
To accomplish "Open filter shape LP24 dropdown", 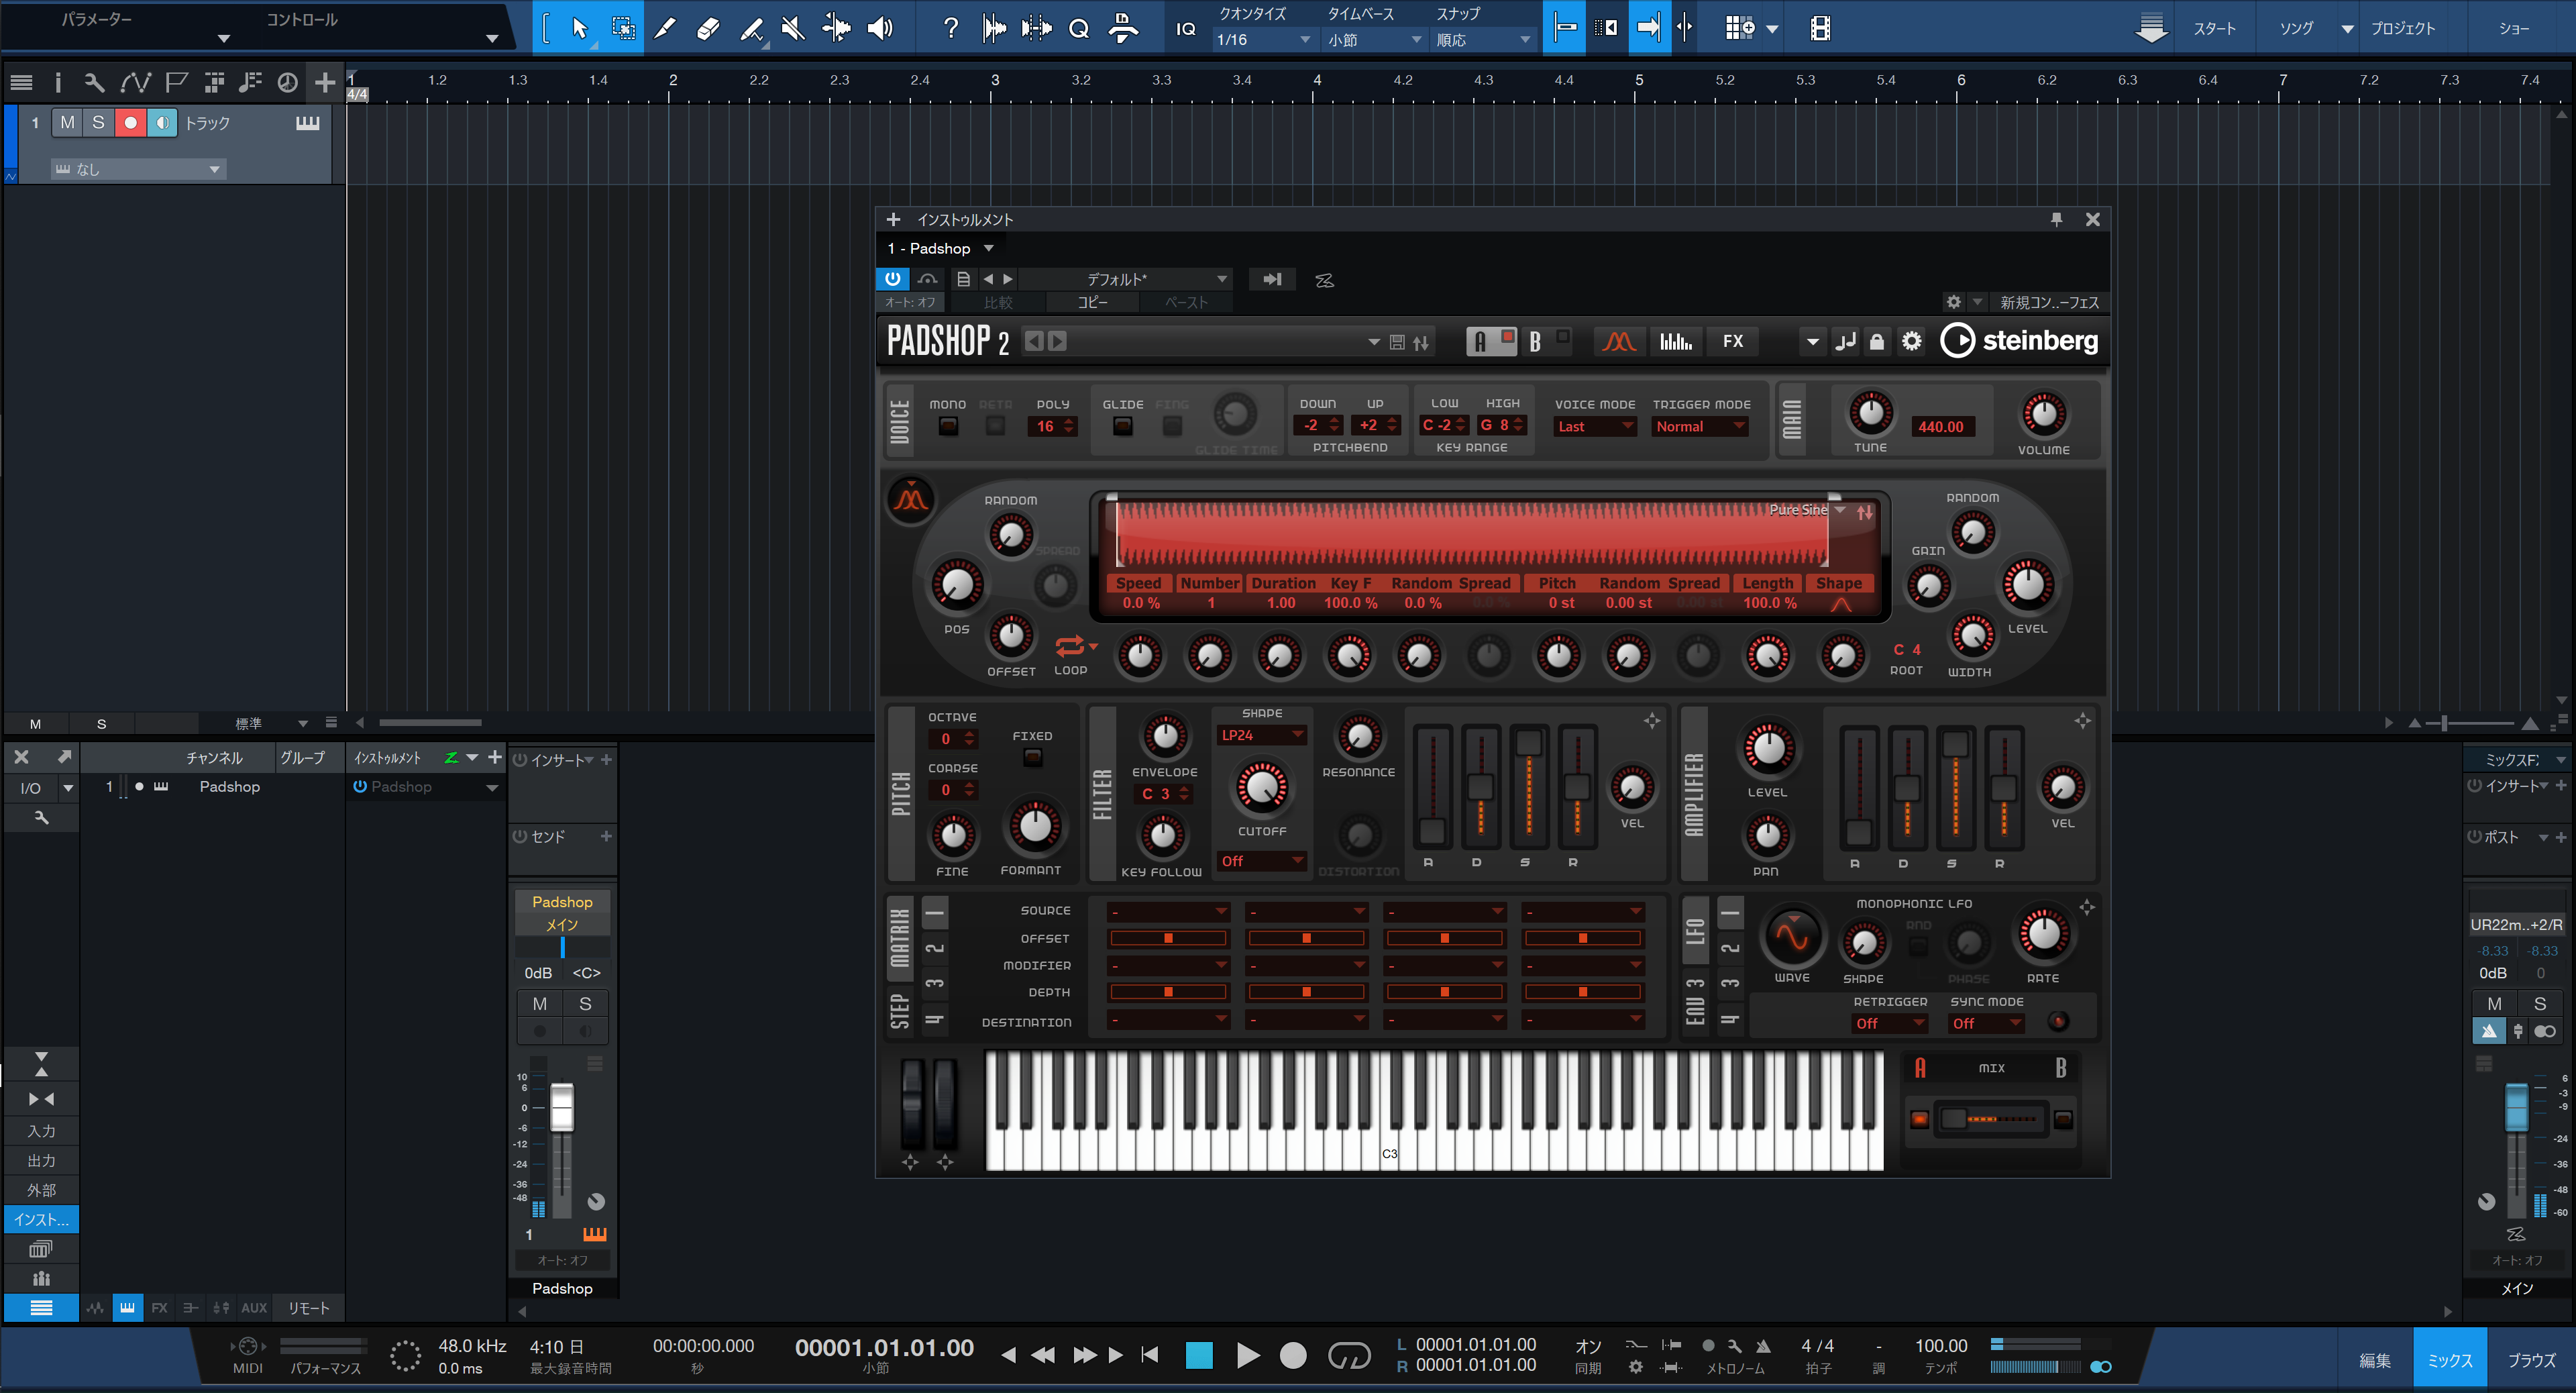I will coord(1262,735).
